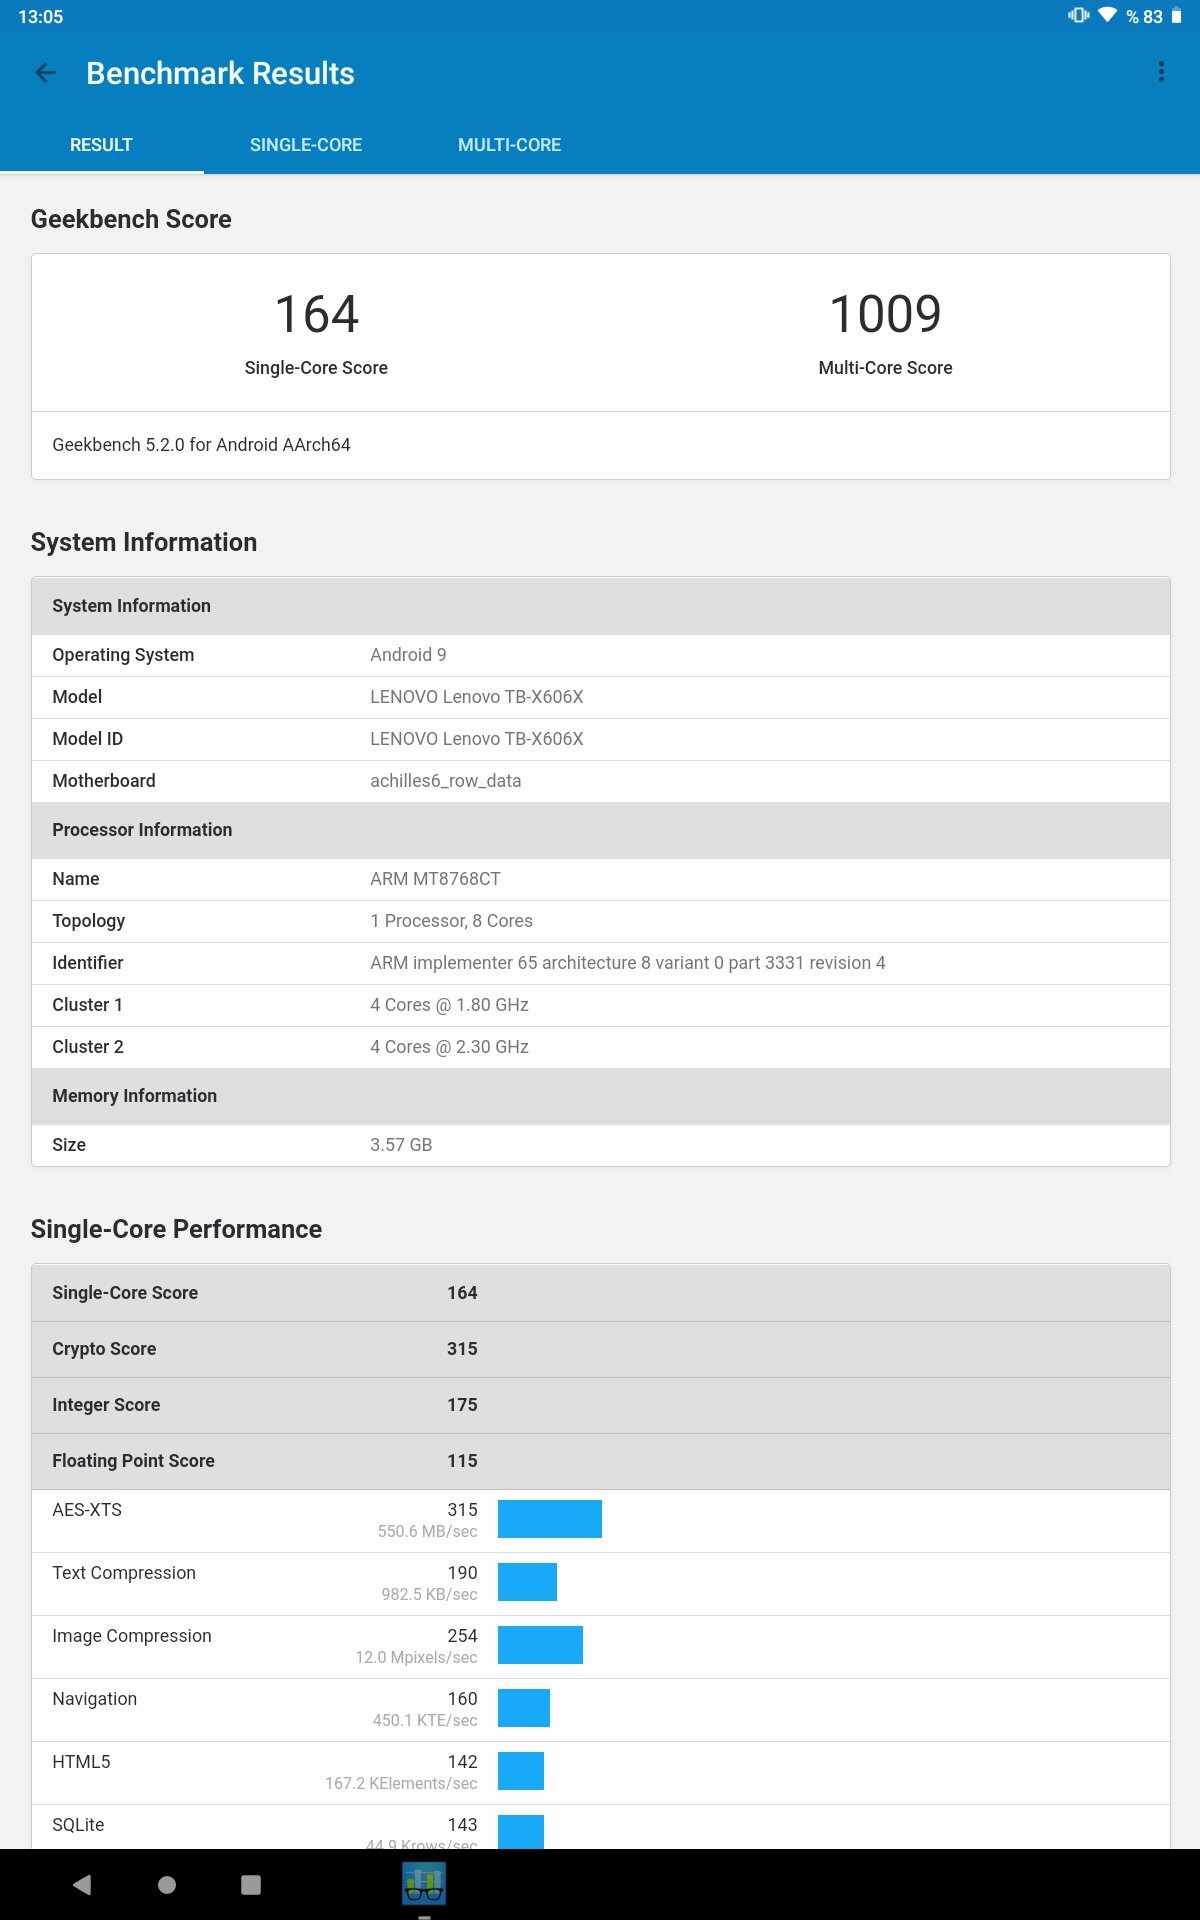Tap the Navigation result bar
Image resolution: width=1200 pixels, height=1920 pixels.
[524, 1708]
